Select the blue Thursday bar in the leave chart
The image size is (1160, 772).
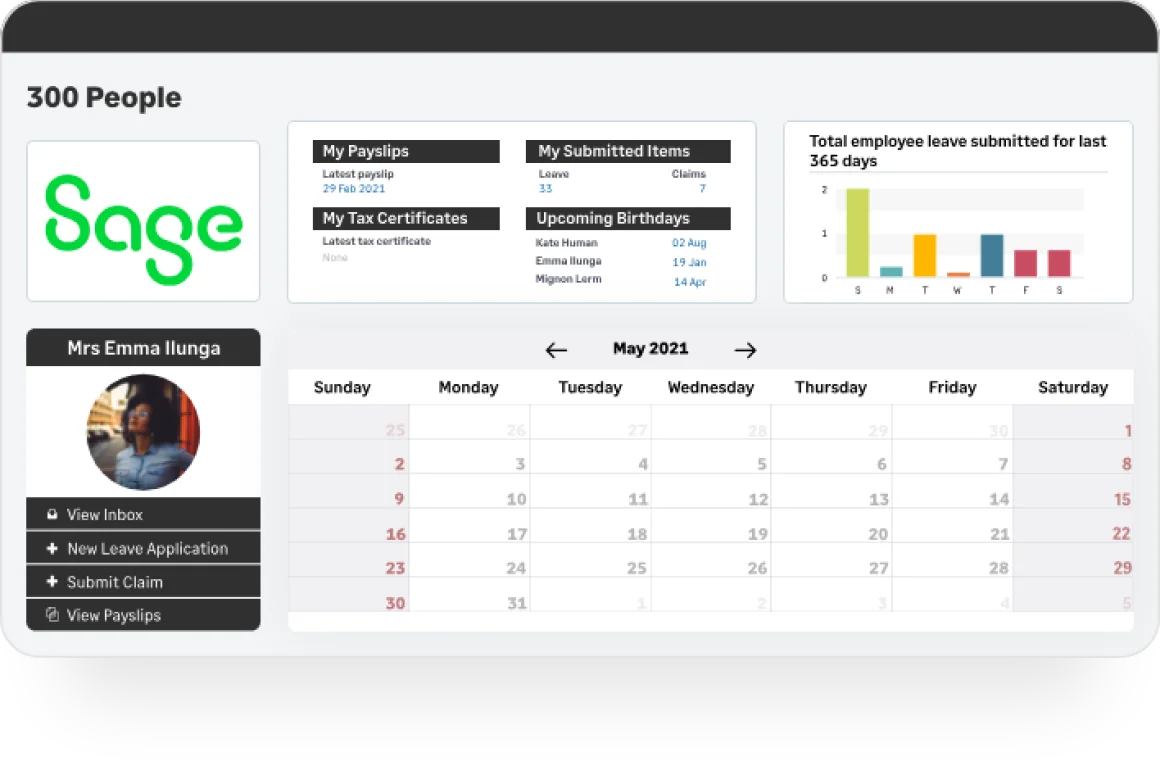(x=991, y=255)
